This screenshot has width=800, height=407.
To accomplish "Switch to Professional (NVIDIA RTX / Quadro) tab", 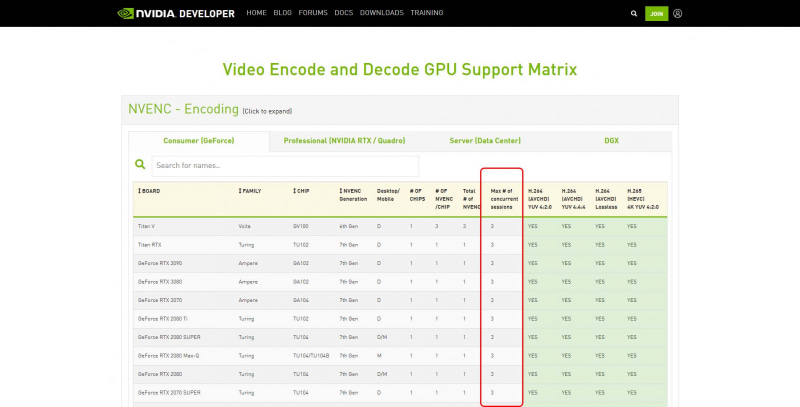I will 344,141.
